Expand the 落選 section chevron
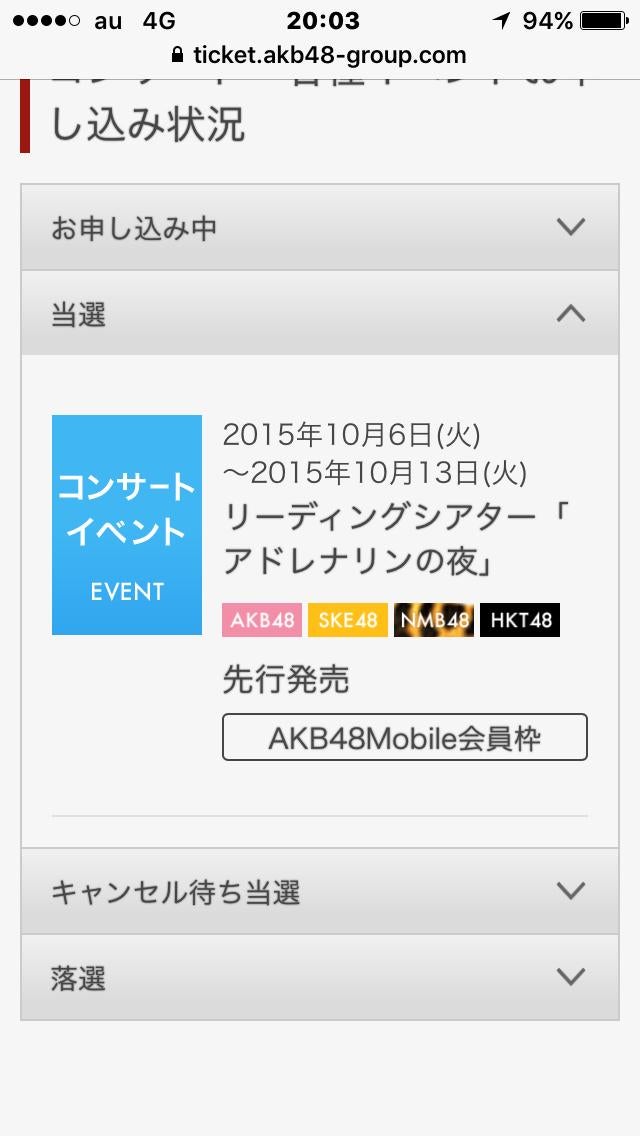Image resolution: width=640 pixels, height=1136 pixels. tap(571, 977)
